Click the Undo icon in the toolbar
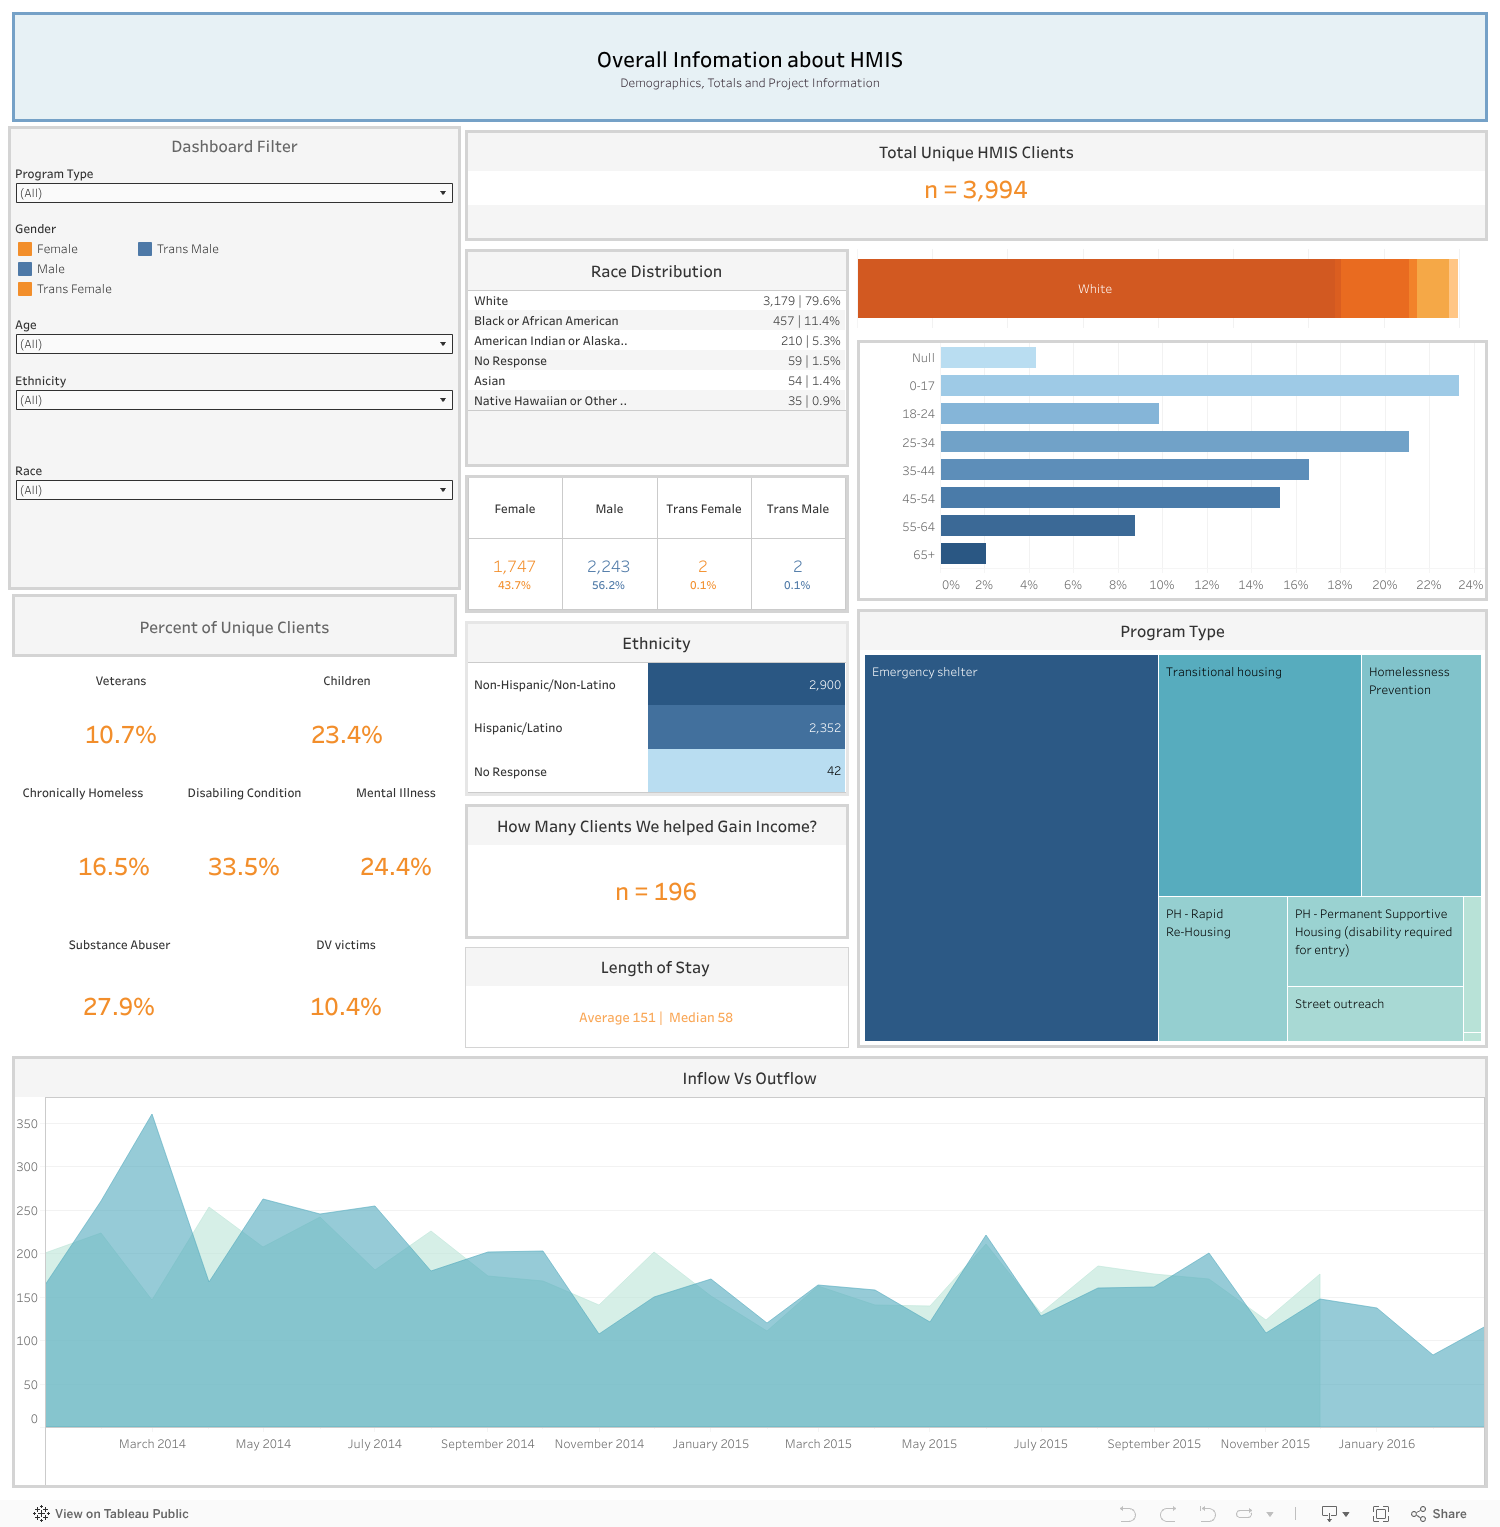This screenshot has height=1527, width=1500. 1128,1513
